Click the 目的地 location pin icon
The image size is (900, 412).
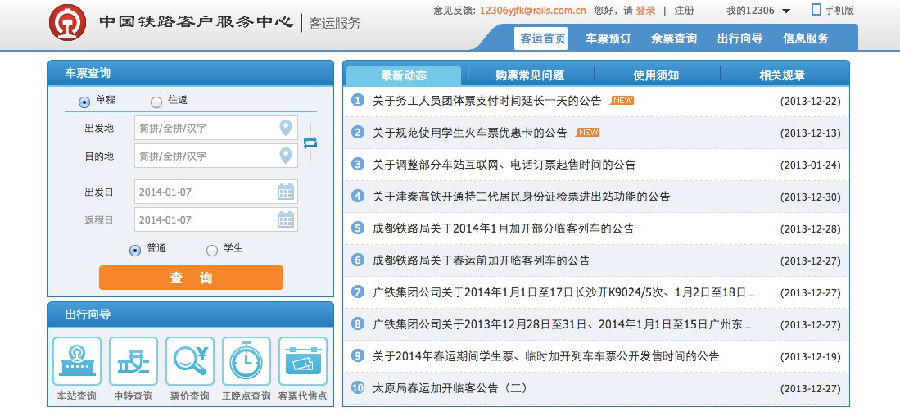click(x=285, y=156)
